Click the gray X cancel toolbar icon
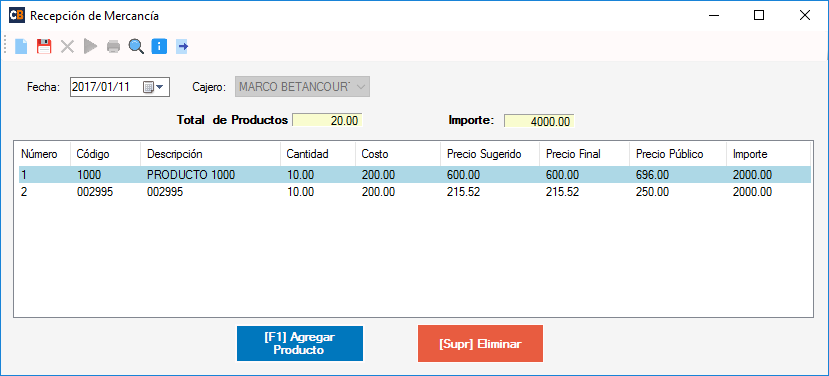The height and width of the screenshot is (376, 829). pos(67,47)
